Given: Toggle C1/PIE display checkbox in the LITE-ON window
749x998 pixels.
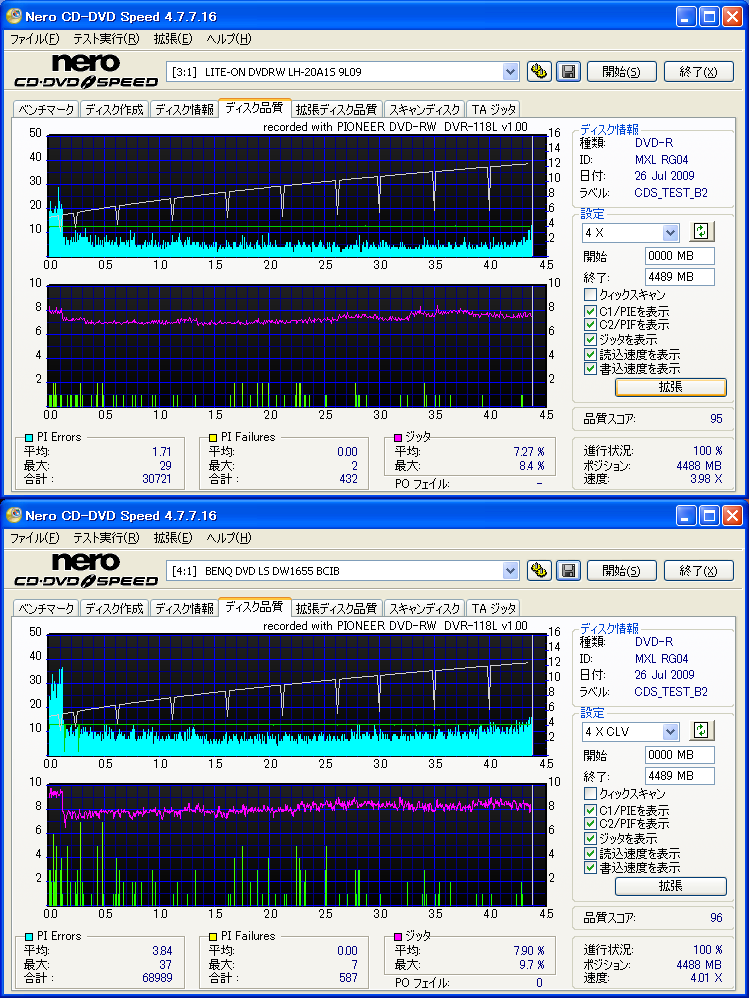Looking at the screenshot, I should pyautogui.click(x=590, y=311).
